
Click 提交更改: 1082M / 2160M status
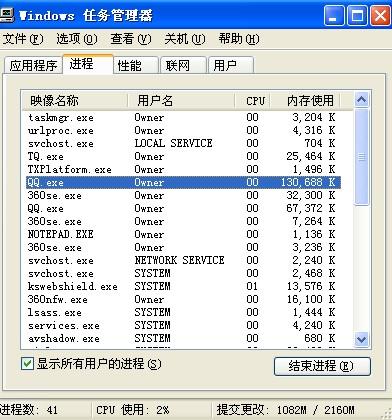286,410
